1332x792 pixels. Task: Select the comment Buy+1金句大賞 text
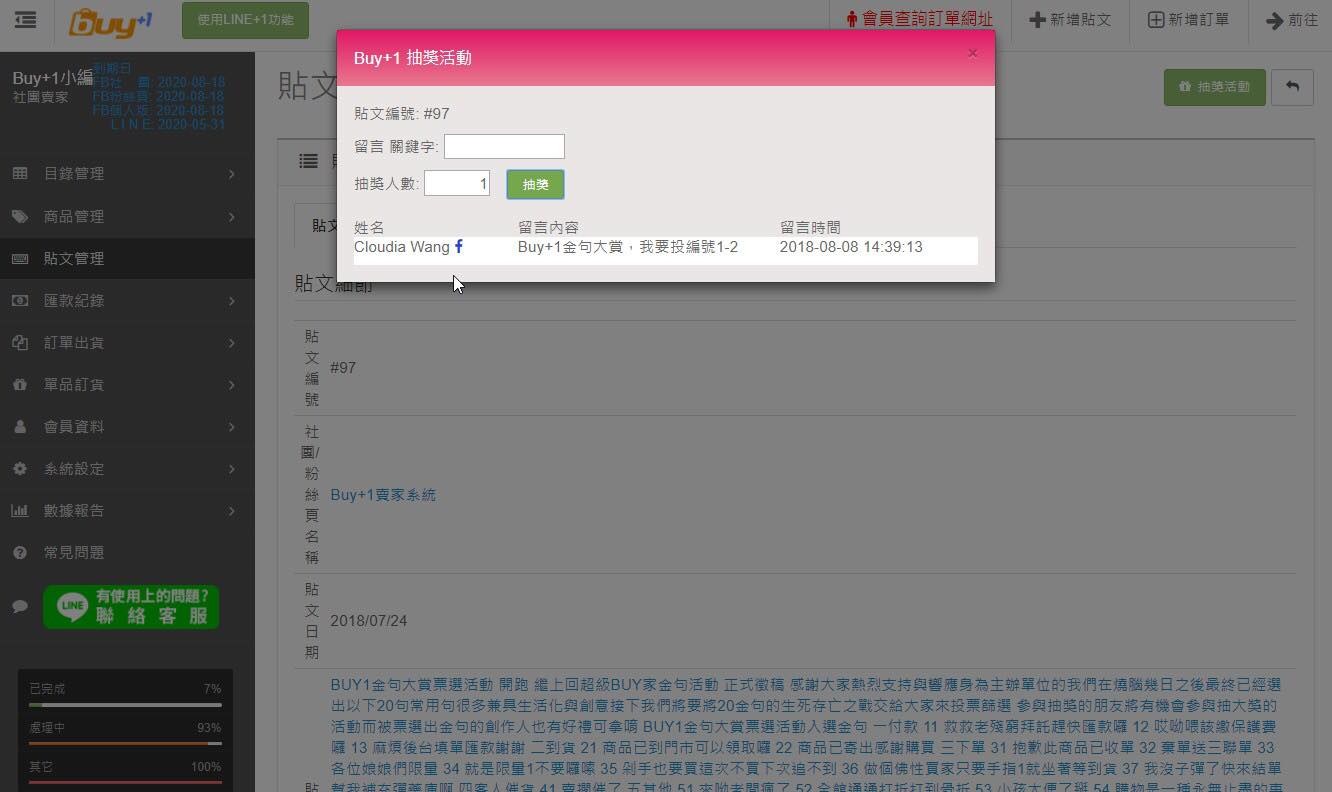(x=628, y=247)
